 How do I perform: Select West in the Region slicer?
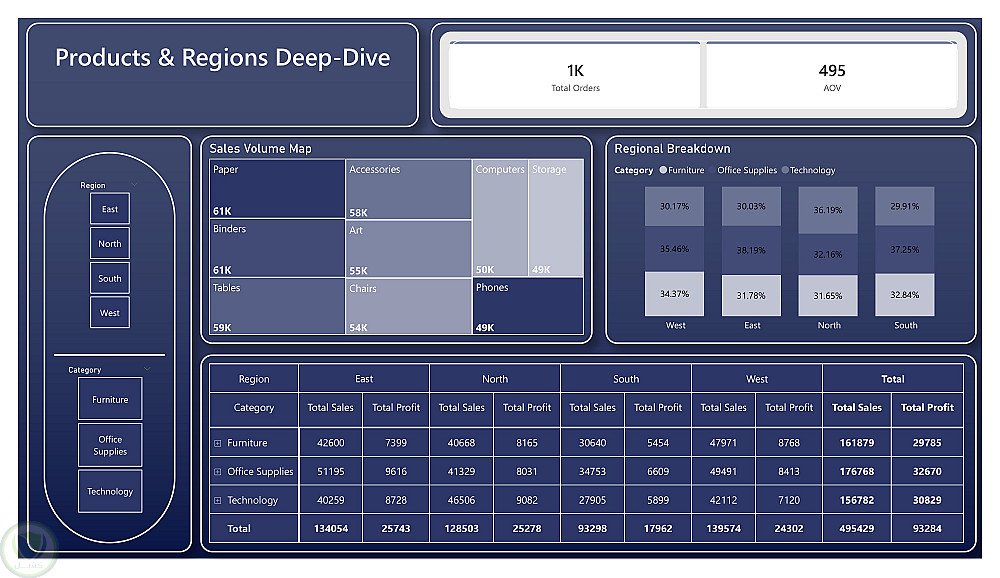point(110,313)
